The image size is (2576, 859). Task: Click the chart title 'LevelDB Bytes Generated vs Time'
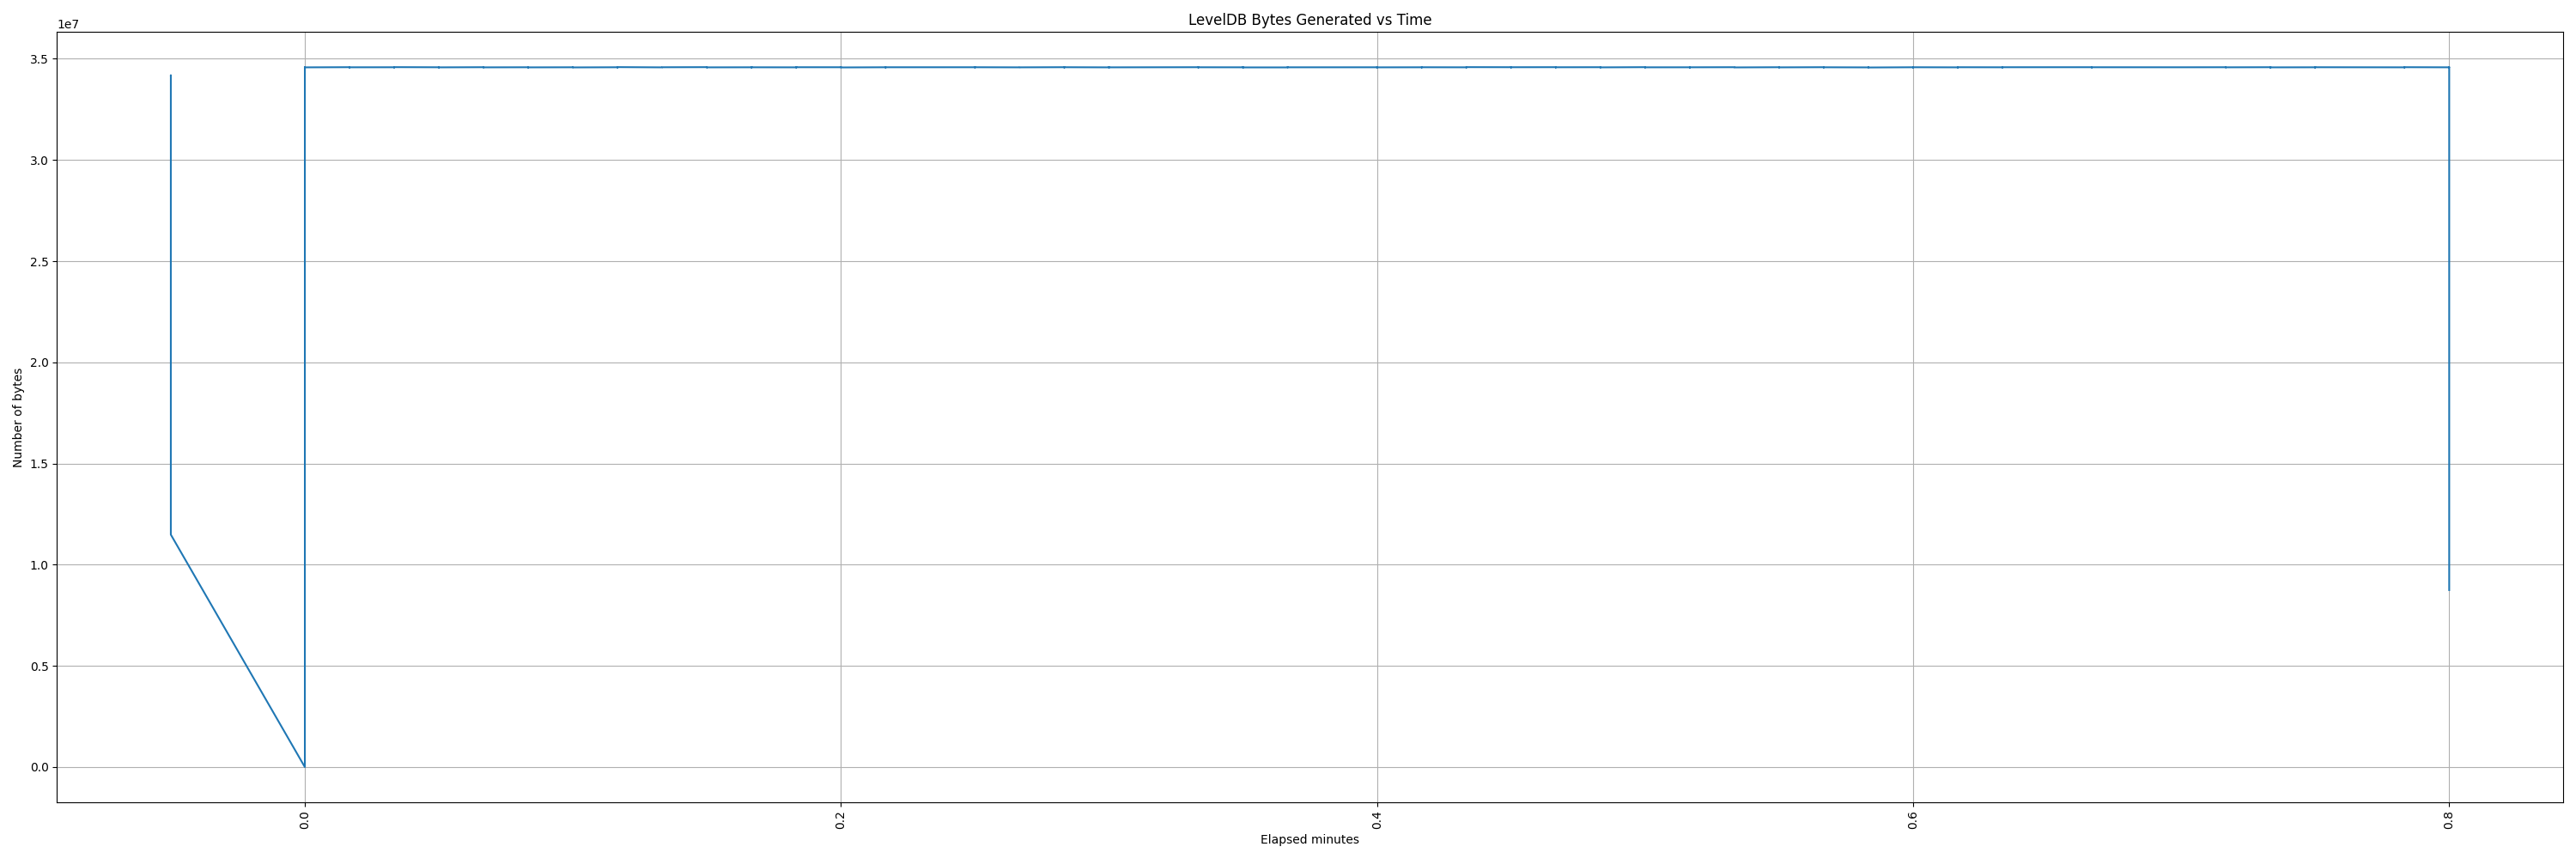pyautogui.click(x=1309, y=20)
